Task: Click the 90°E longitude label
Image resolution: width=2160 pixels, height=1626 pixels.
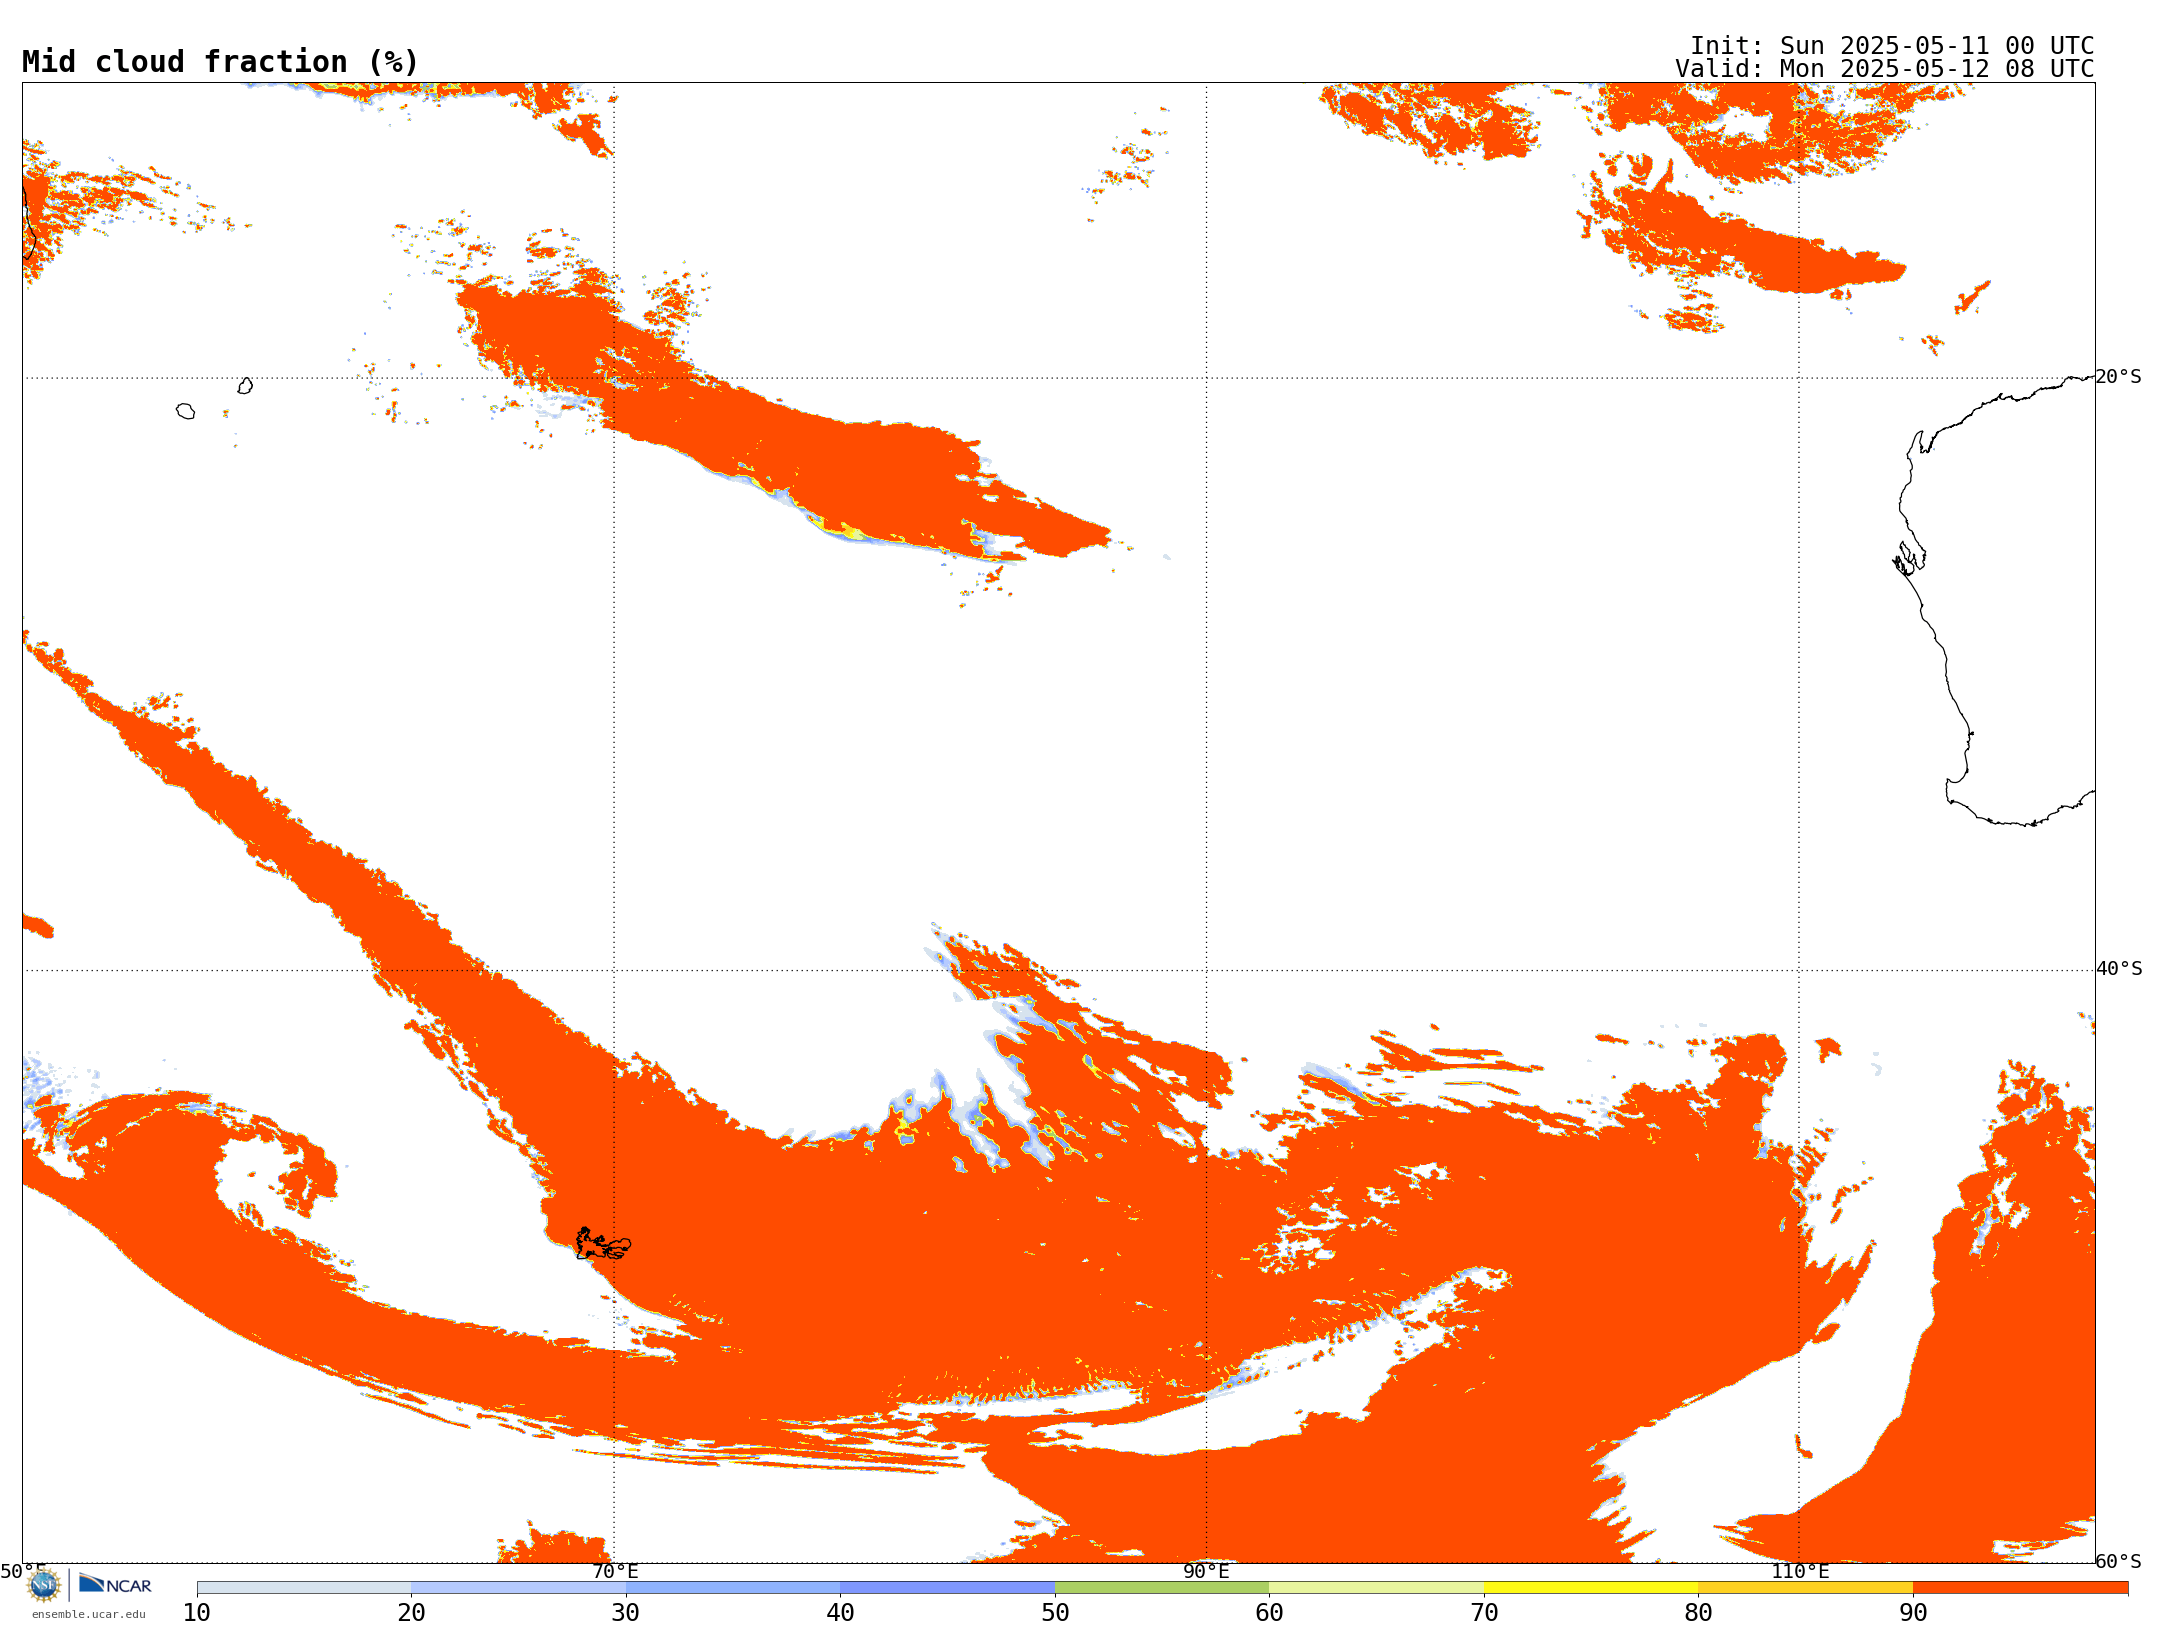Action: tap(1206, 1572)
